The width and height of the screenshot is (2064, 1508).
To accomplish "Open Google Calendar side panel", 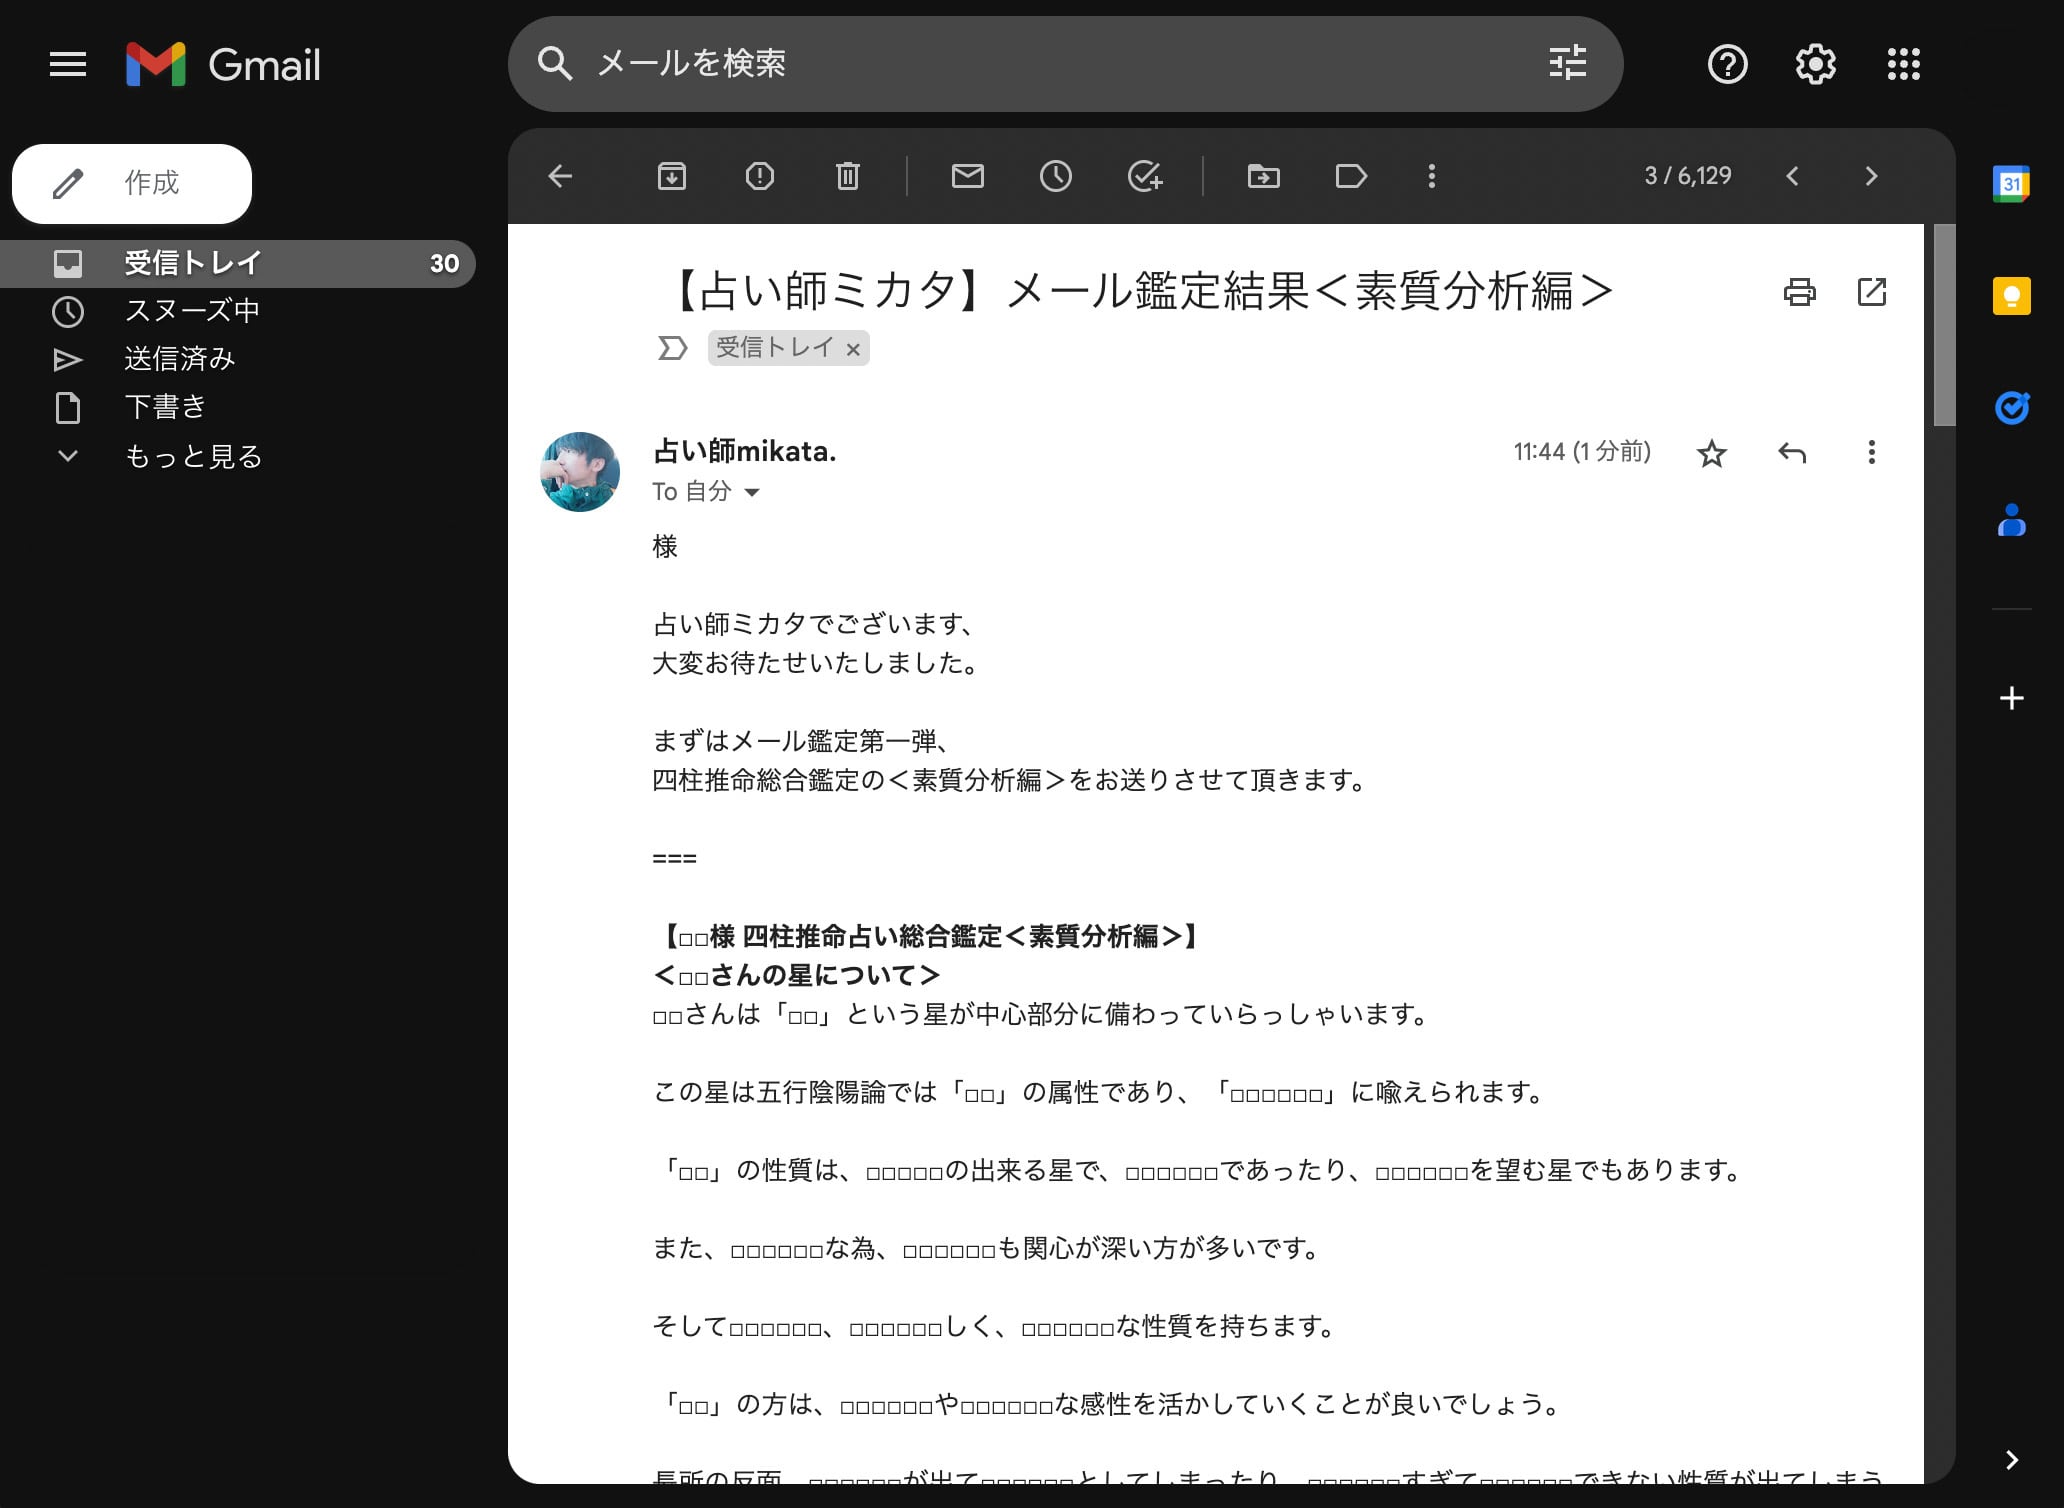I will (2011, 184).
